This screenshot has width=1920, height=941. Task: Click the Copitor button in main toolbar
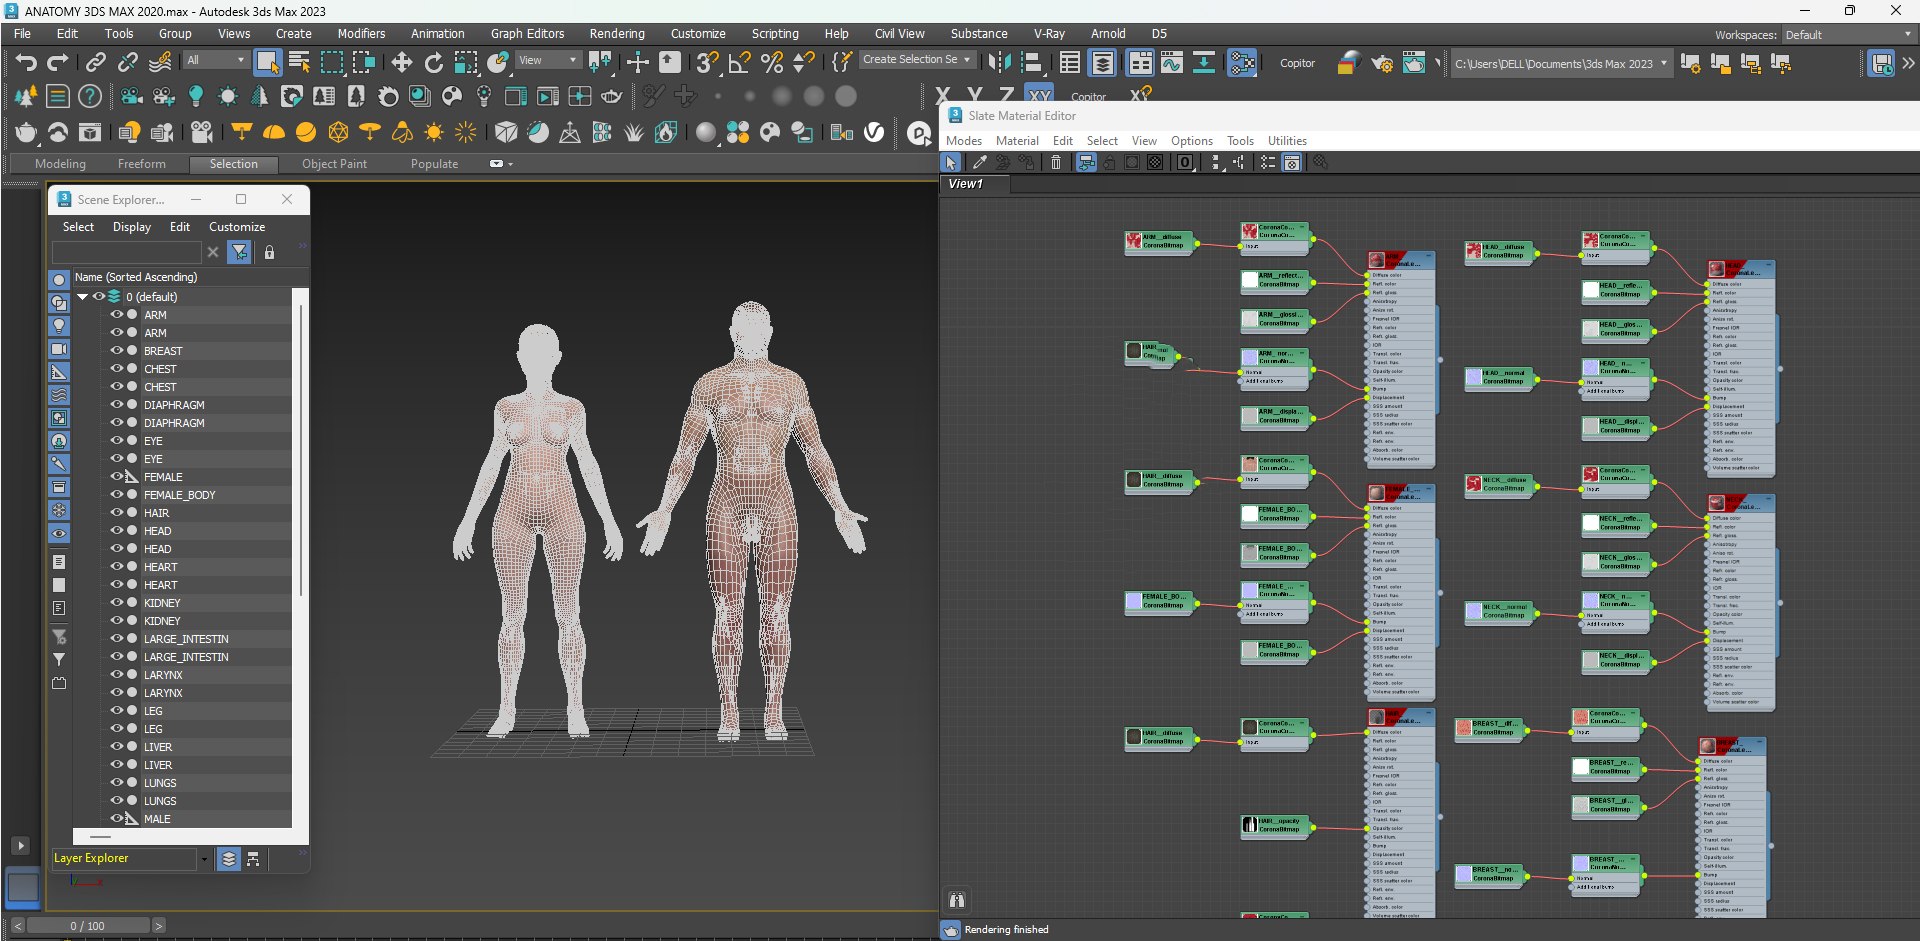click(x=1297, y=63)
